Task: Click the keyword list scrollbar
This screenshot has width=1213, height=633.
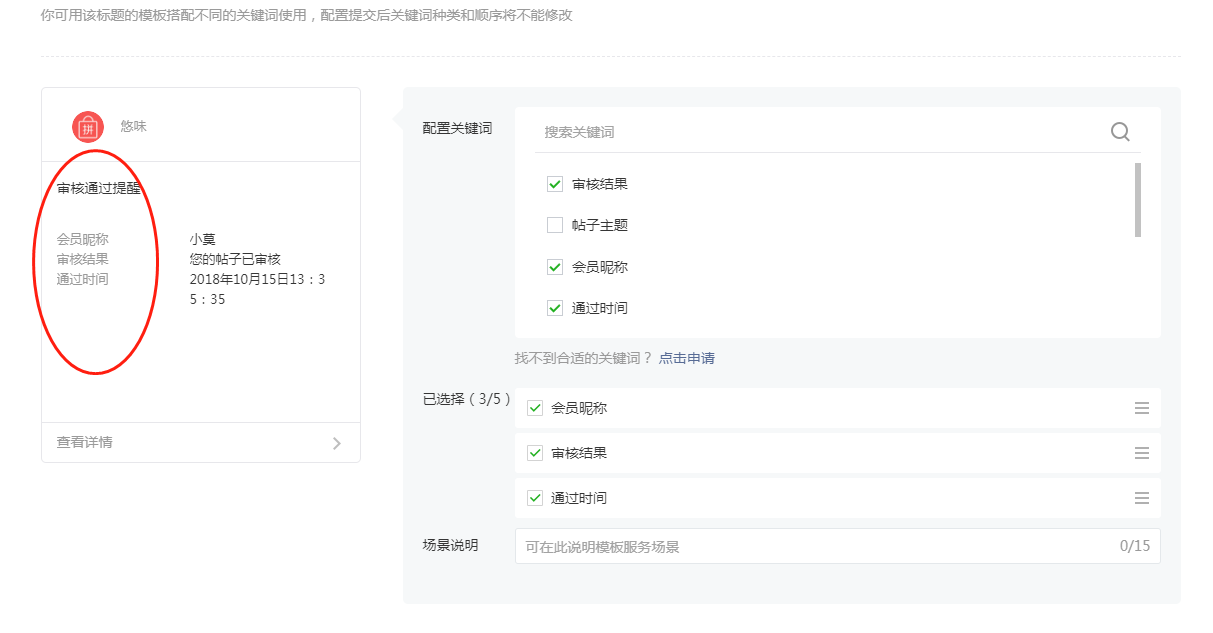Action: (x=1138, y=200)
